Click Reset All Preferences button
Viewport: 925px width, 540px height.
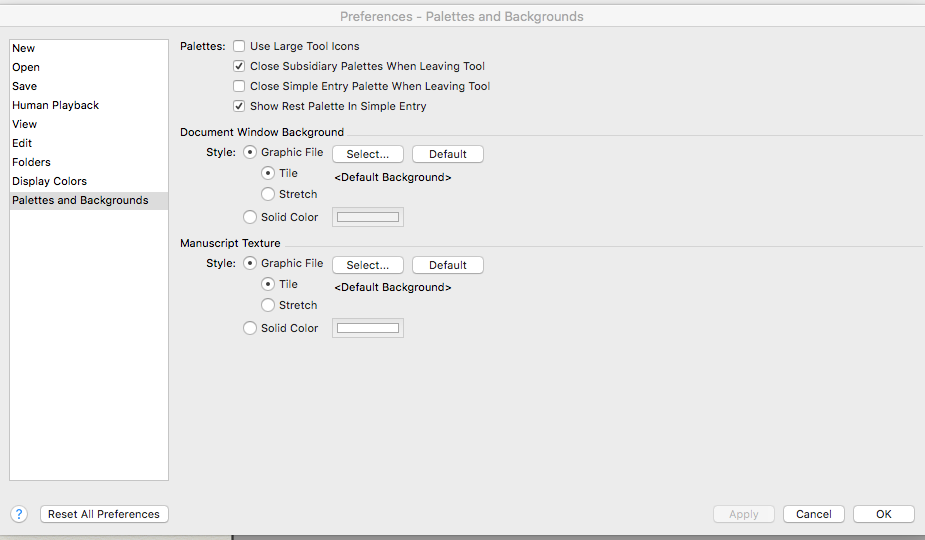[104, 514]
